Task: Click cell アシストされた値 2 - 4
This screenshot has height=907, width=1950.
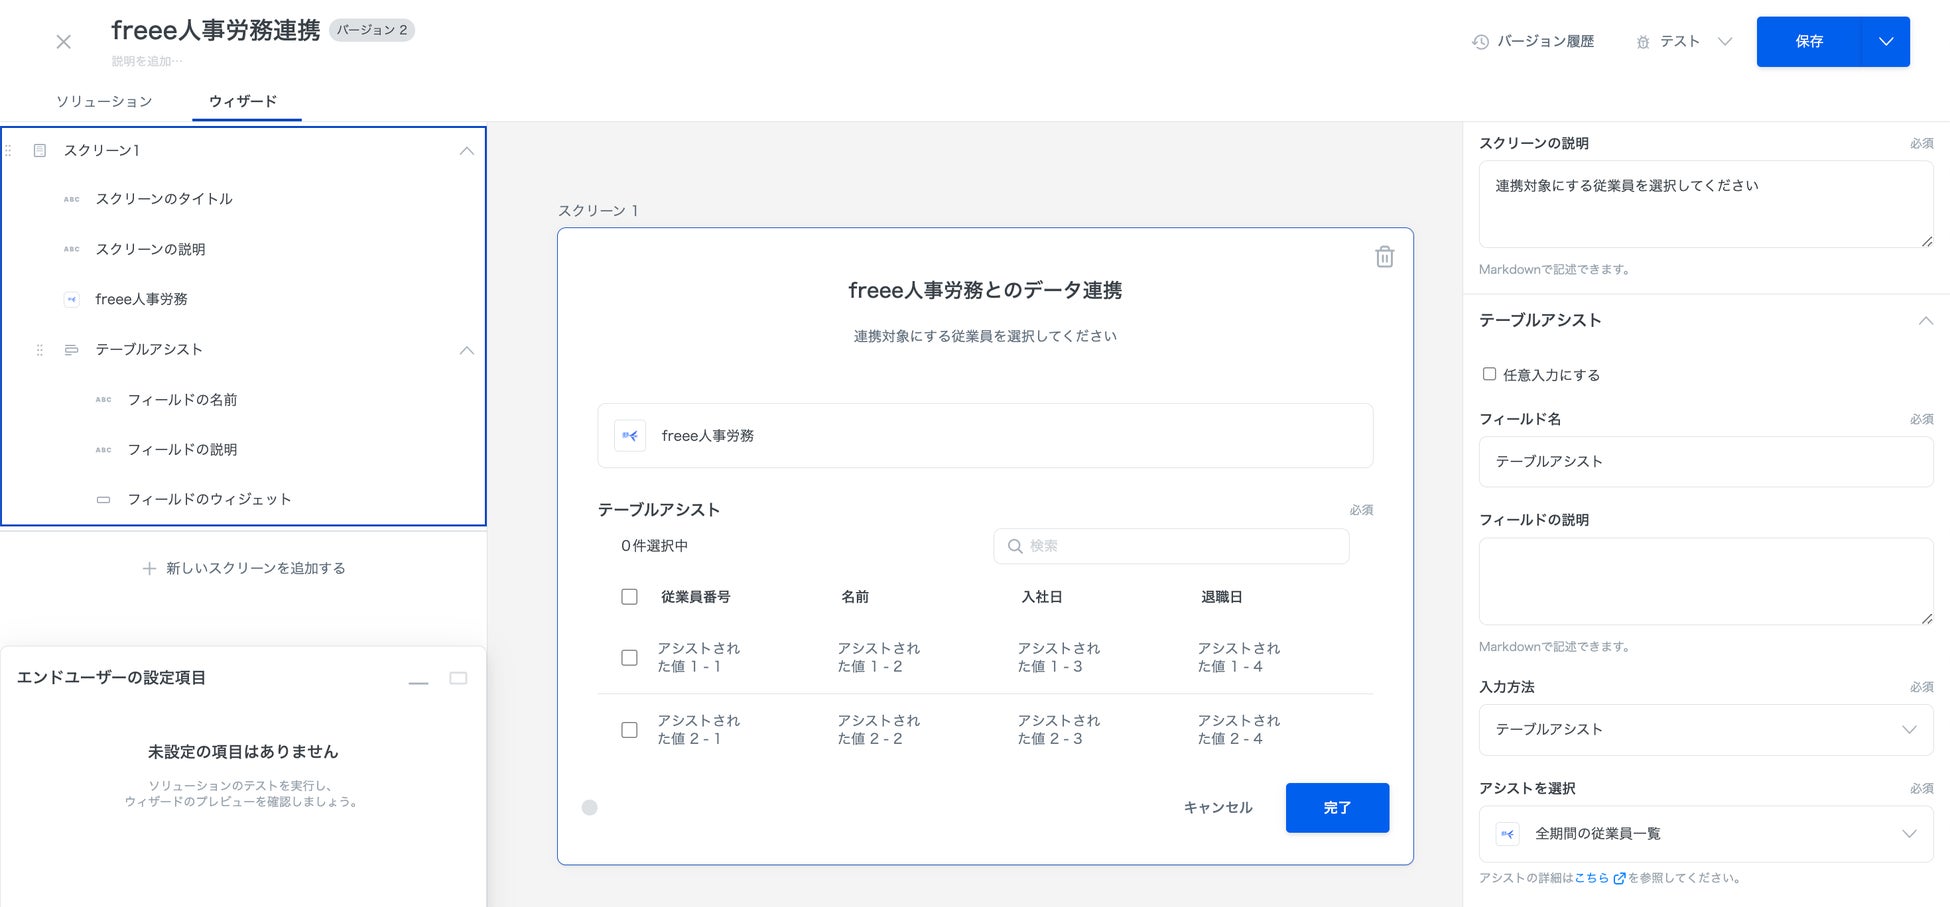Action: 1239,730
